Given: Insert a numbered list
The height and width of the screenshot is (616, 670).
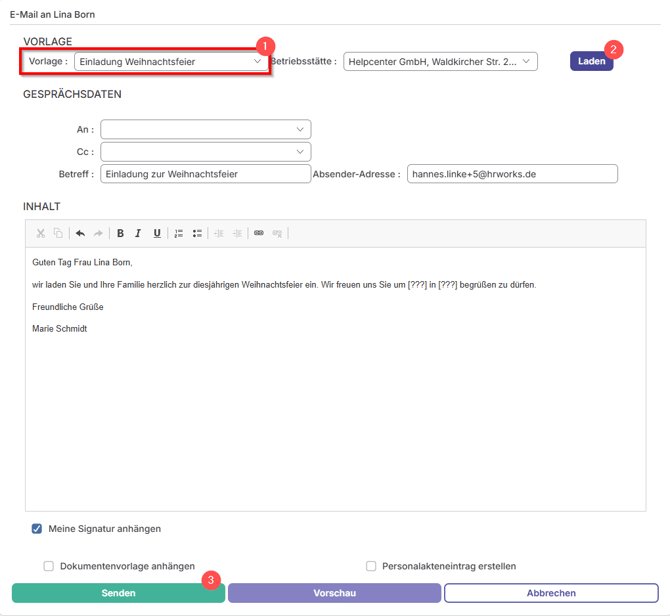Looking at the screenshot, I should (x=179, y=233).
